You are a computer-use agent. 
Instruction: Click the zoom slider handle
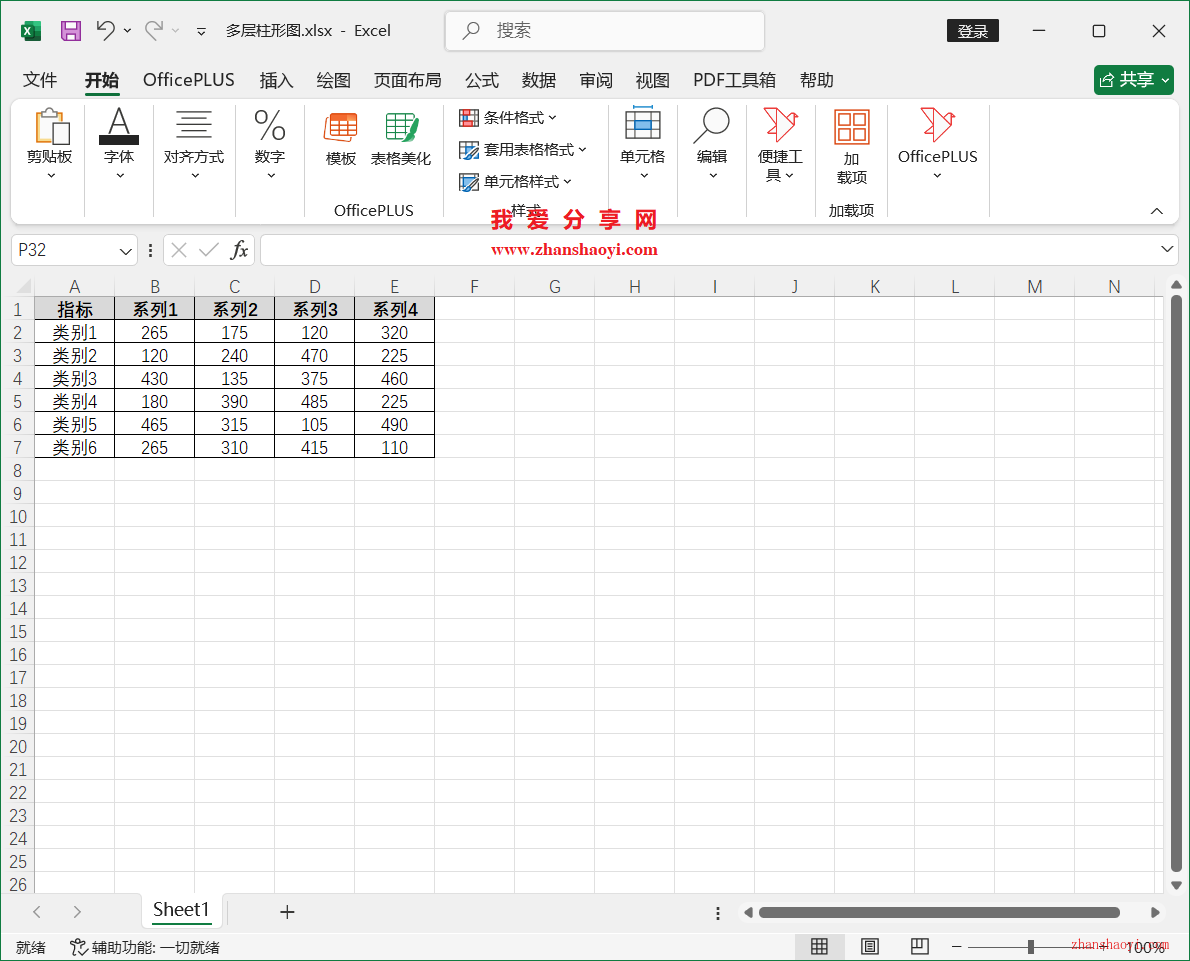coord(1031,947)
